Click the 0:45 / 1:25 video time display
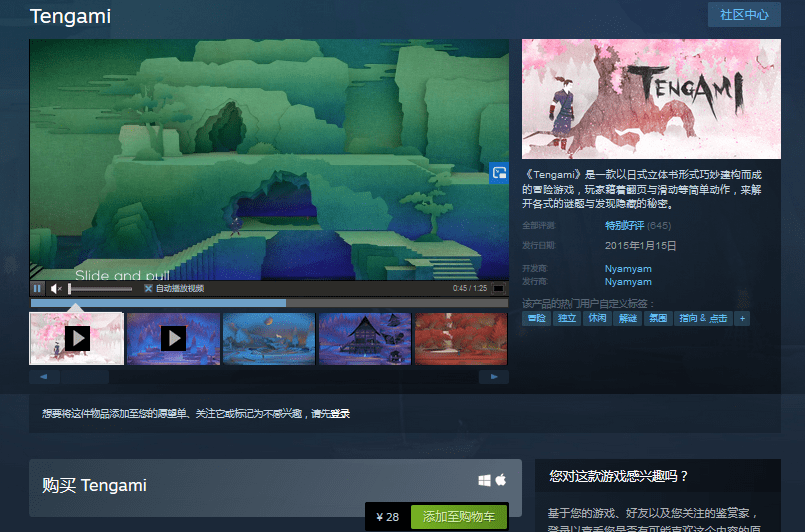This screenshot has height=532, width=805. (x=470, y=289)
